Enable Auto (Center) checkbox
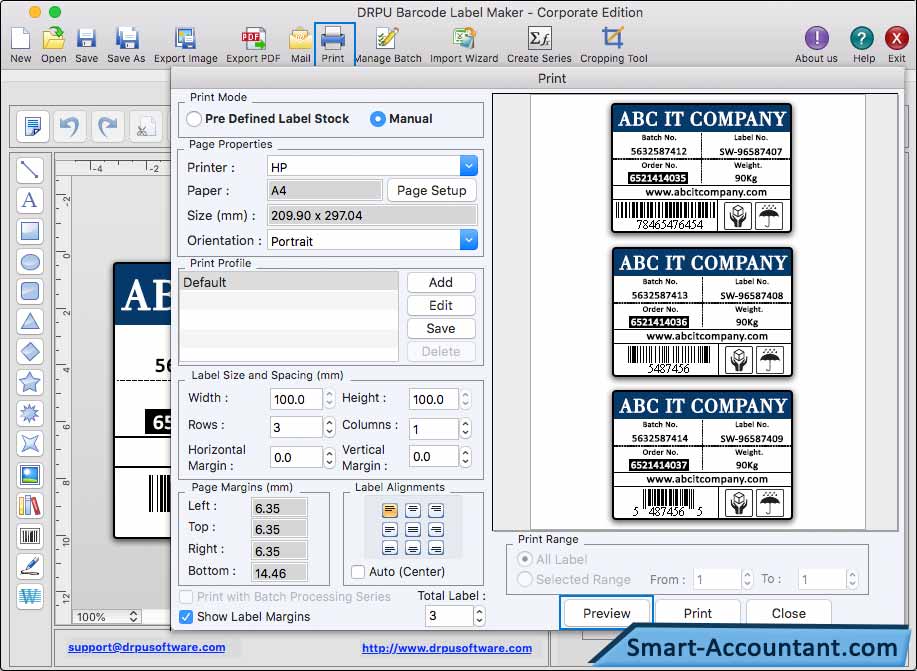Screen dimensions: 917x671 coord(357,572)
